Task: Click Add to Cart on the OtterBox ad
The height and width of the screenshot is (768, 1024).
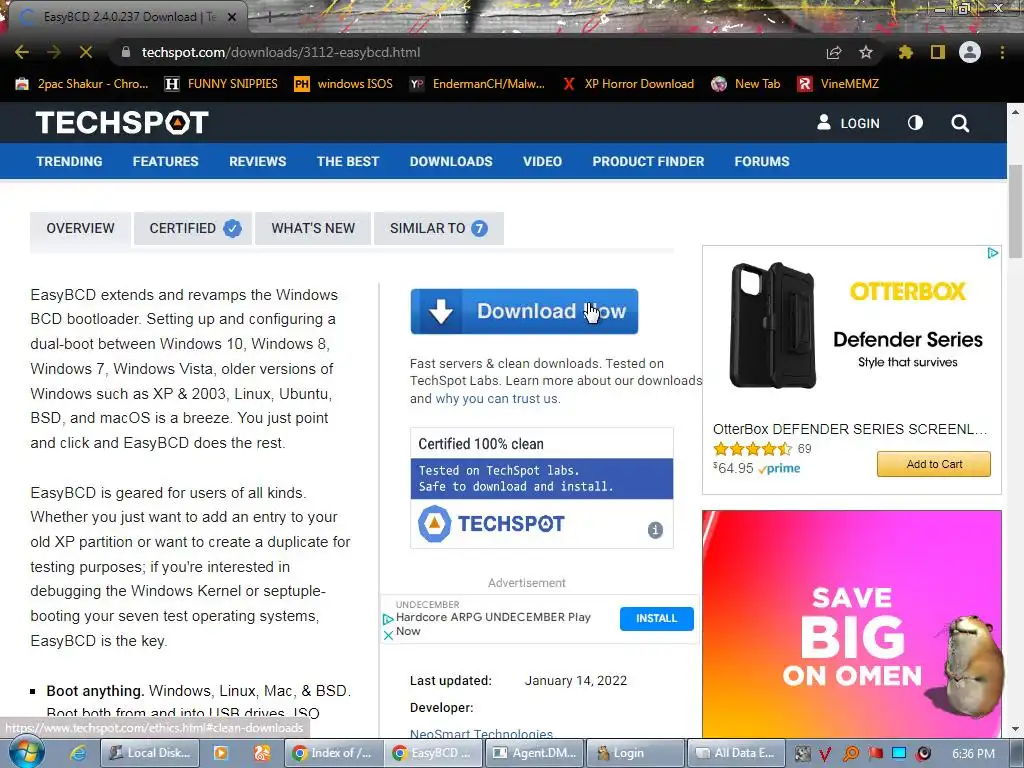Action: click(934, 464)
